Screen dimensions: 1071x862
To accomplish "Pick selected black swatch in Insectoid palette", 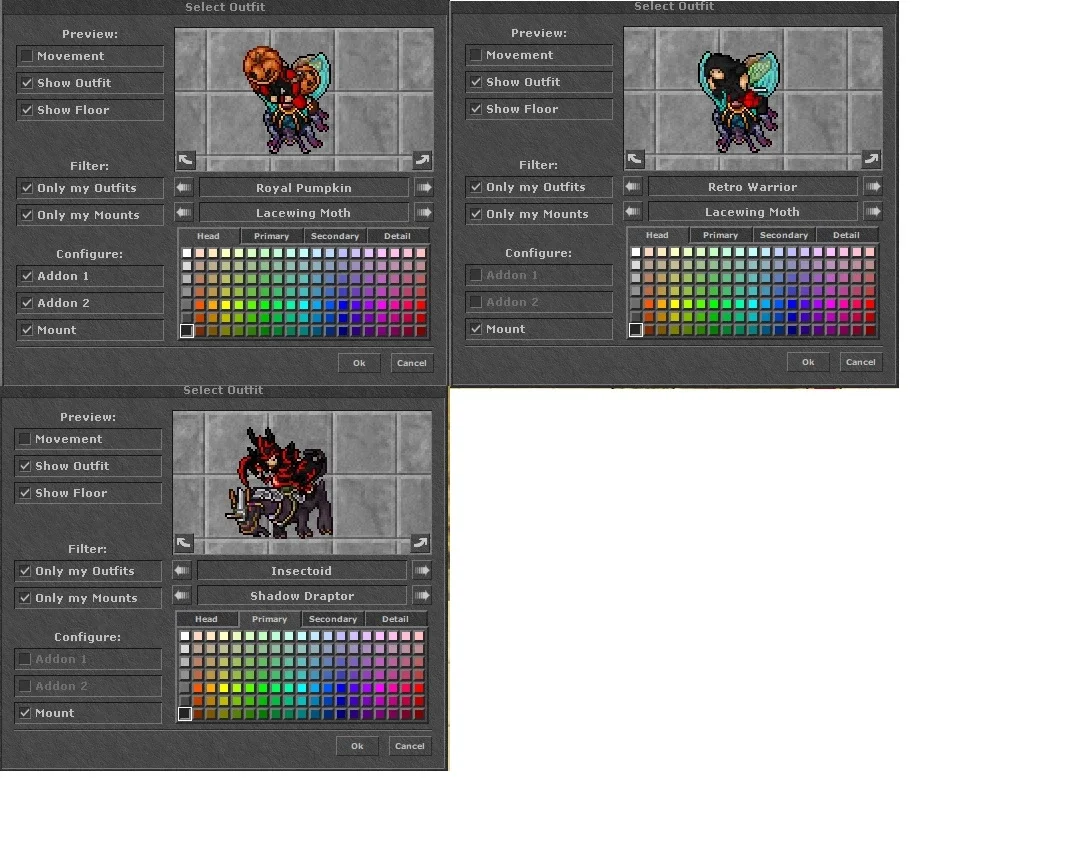I will point(184,714).
